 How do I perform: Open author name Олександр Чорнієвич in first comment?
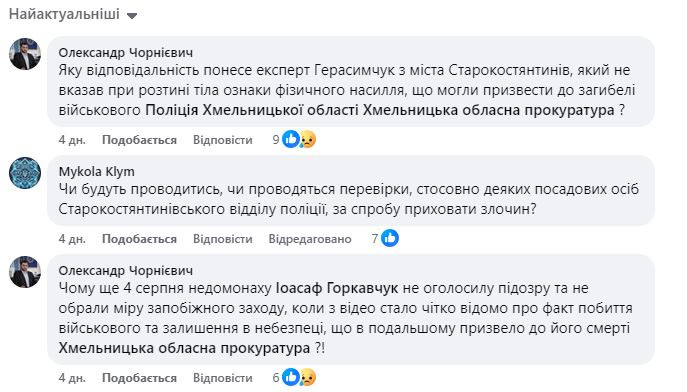pyautogui.click(x=126, y=53)
